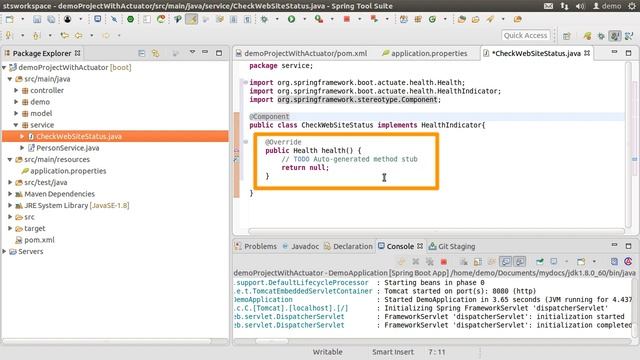Open the Javadoc tab
This screenshot has height=360, width=640.
tap(301, 247)
